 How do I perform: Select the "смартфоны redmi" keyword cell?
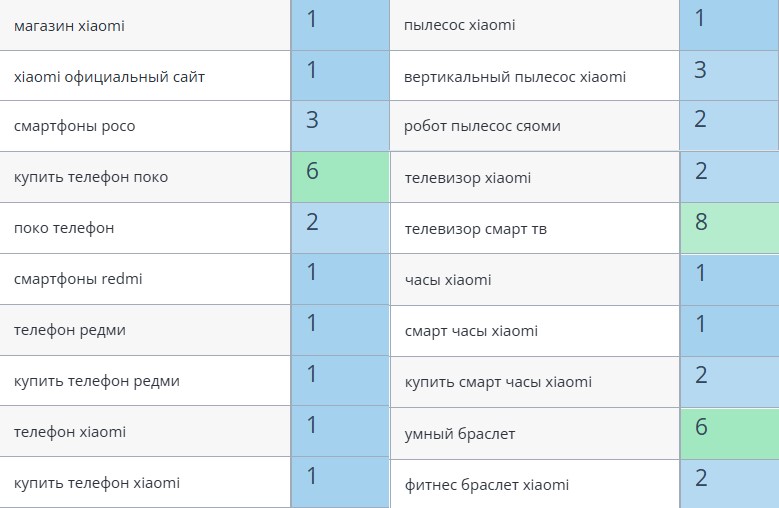(78, 279)
